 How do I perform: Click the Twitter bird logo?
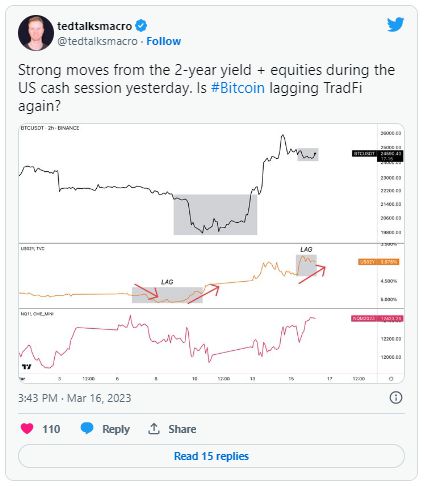pos(395,25)
